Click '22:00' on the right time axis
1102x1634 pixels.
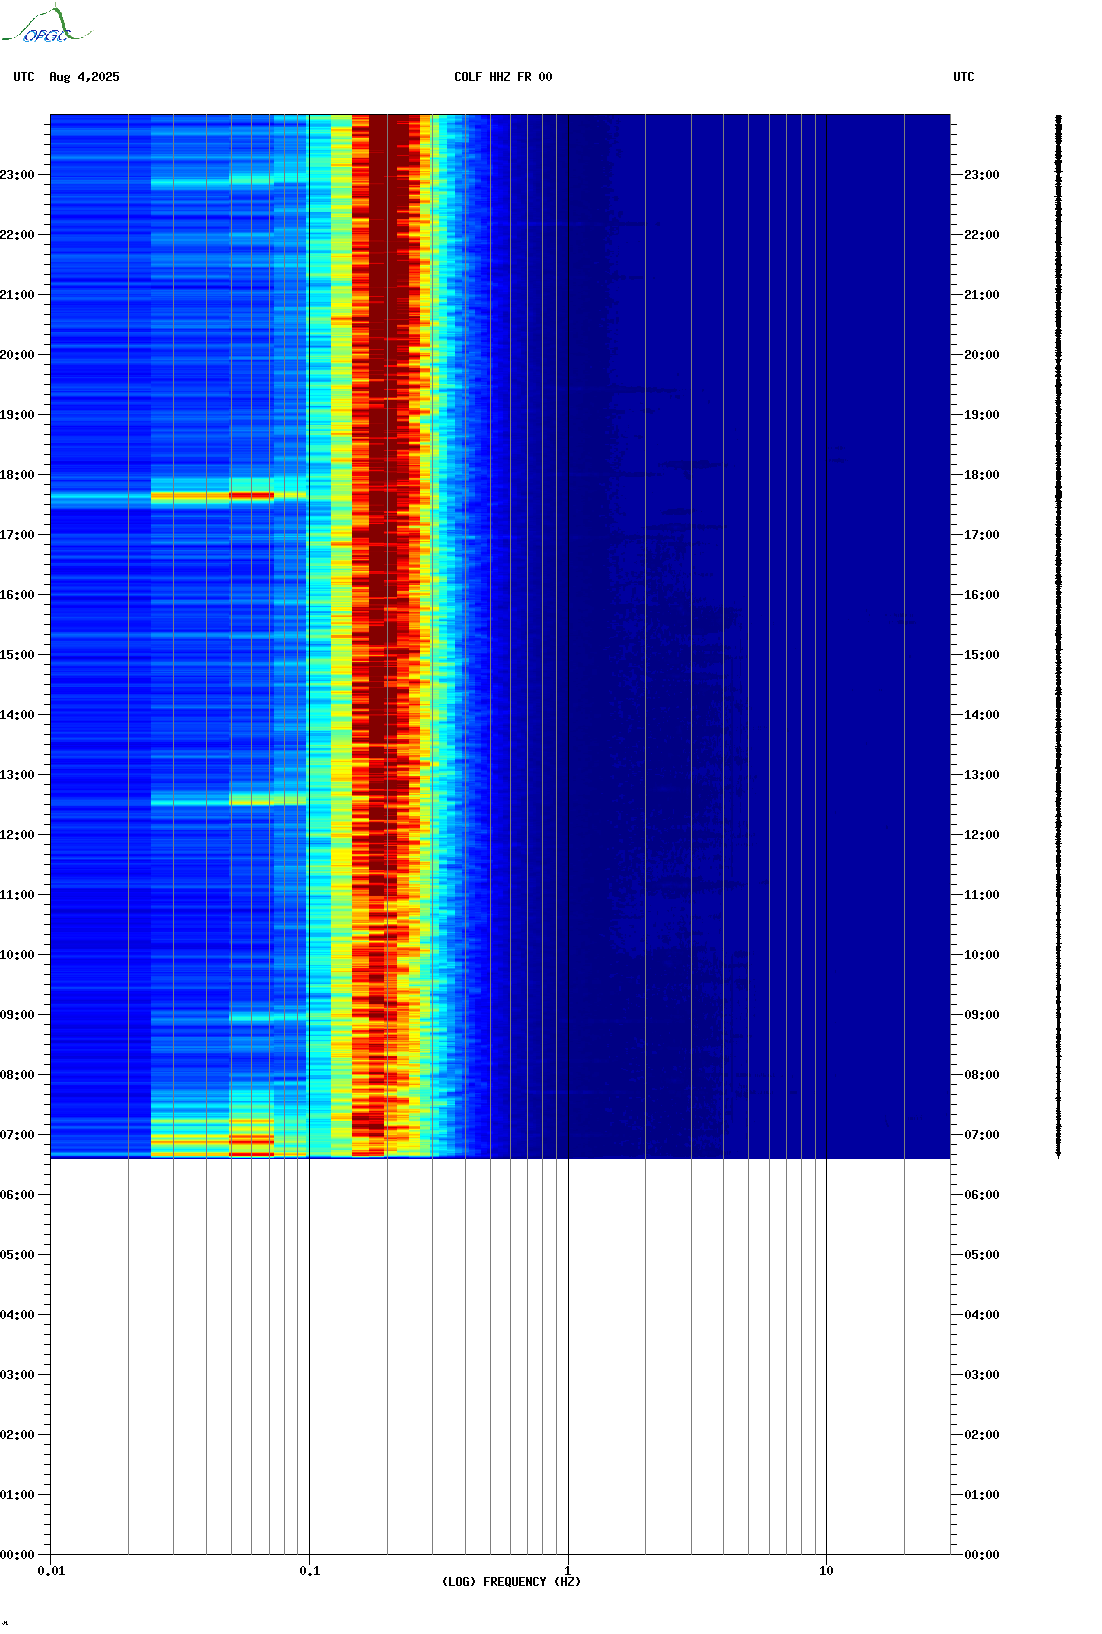click(x=982, y=235)
